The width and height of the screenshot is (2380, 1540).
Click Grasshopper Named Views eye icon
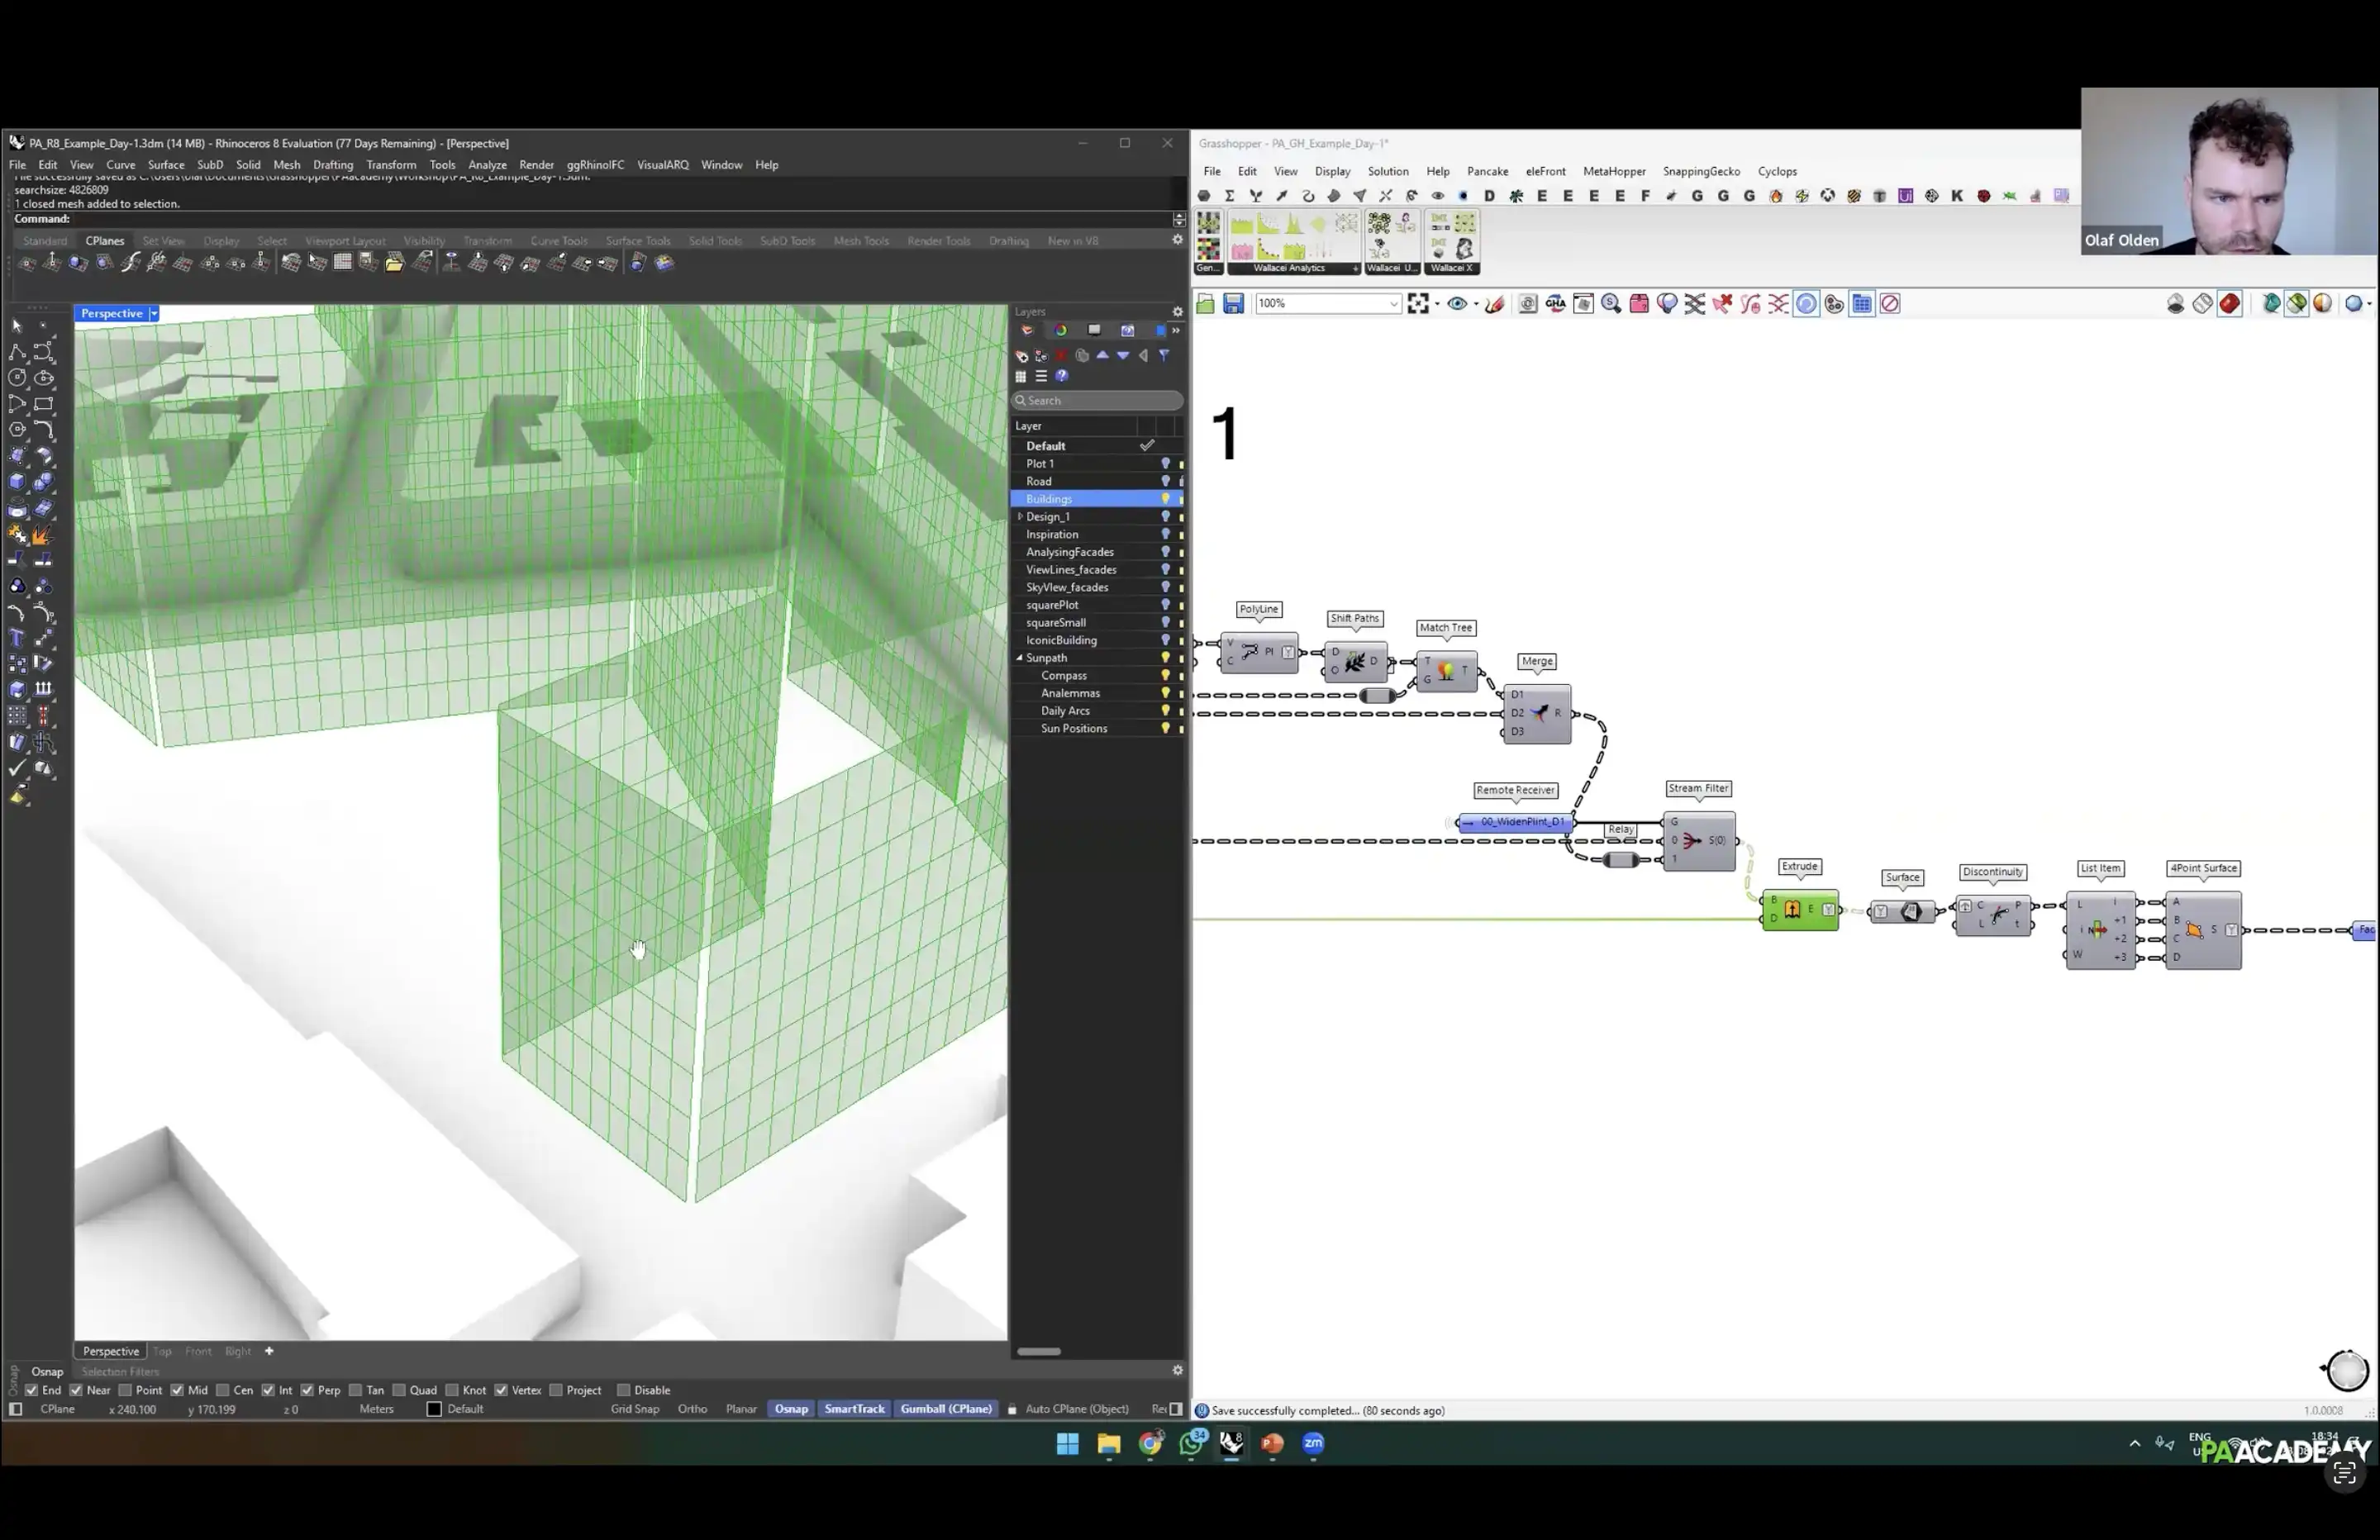(1457, 304)
